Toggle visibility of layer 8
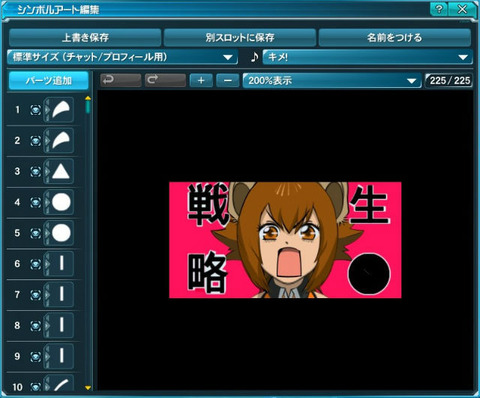The image size is (480, 398). 36,326
